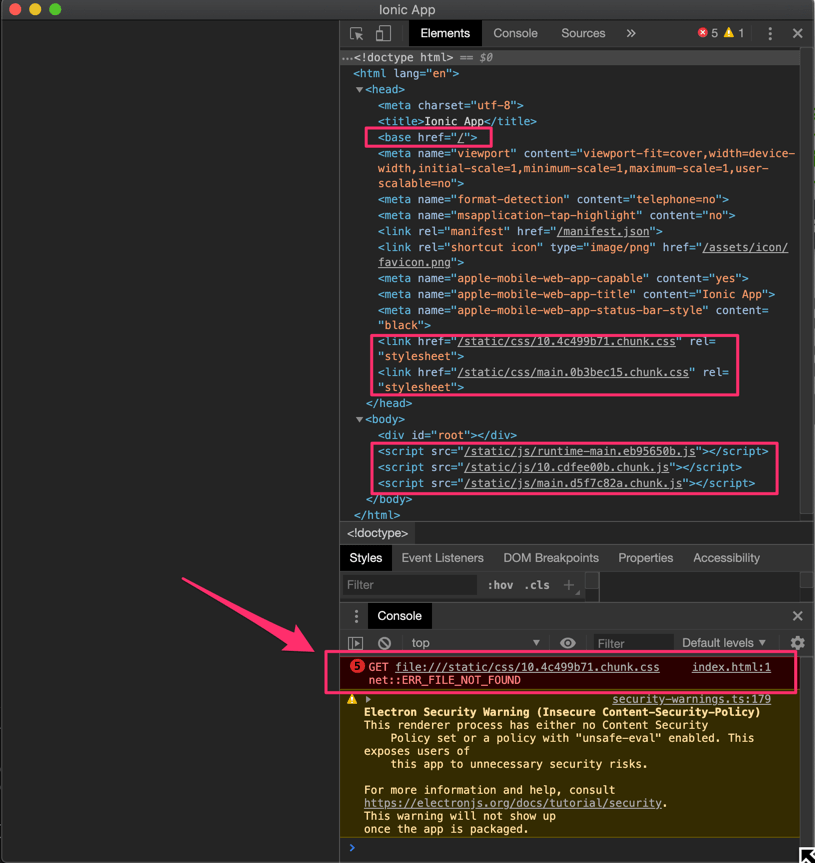Open the file:///static/css/10.4c499b71.chunk.css error URL
Image resolution: width=815 pixels, height=863 pixels.
pyautogui.click(x=527, y=667)
